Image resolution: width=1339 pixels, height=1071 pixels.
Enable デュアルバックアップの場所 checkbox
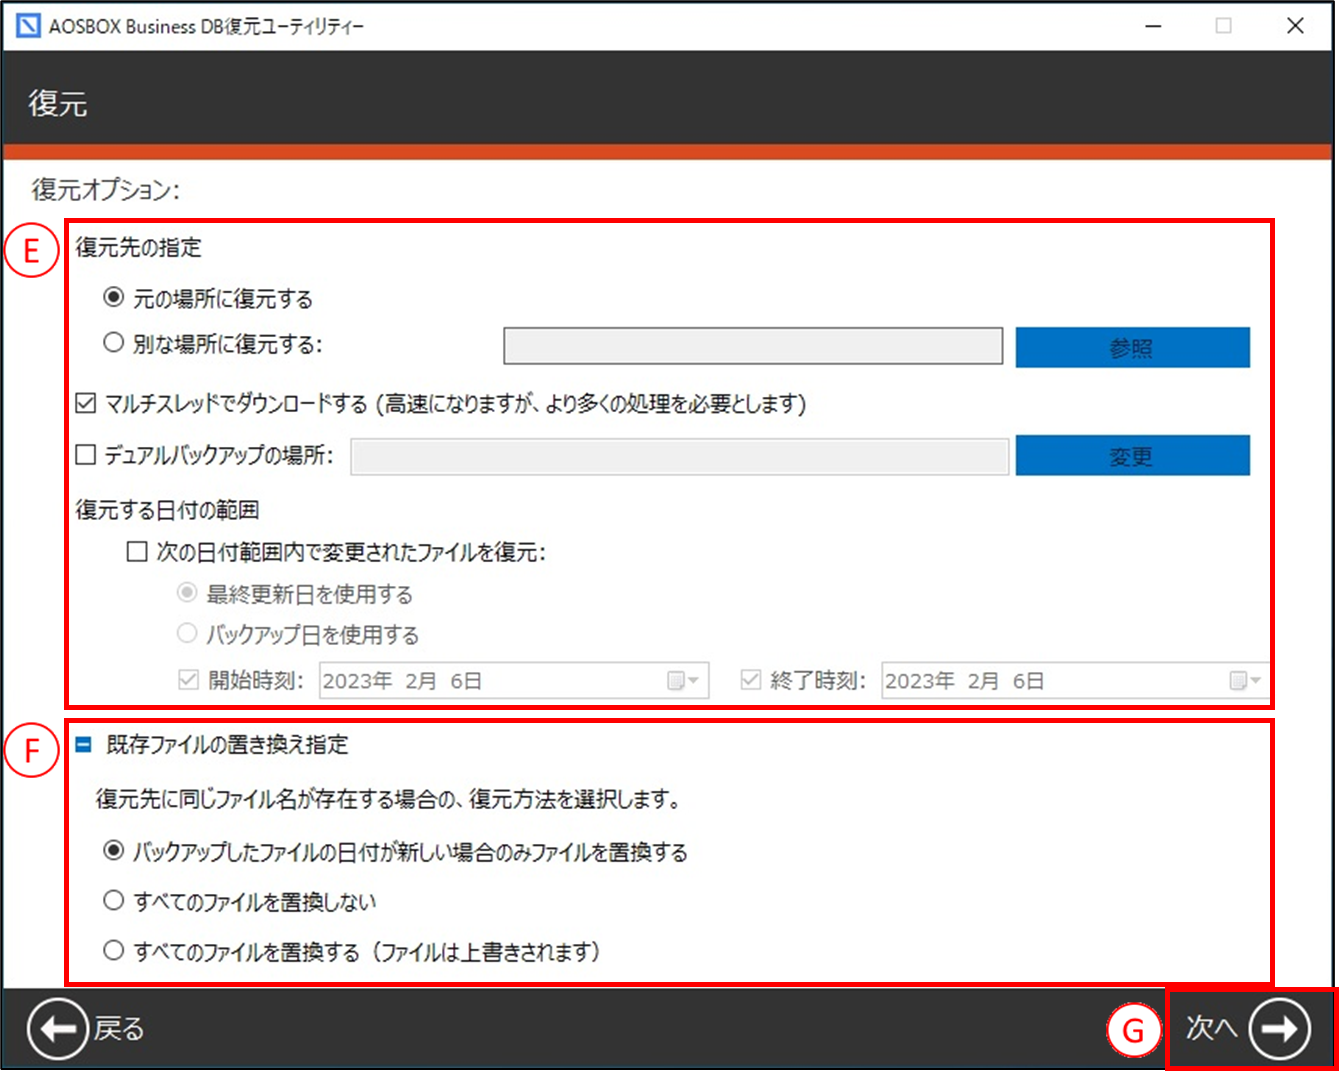point(86,455)
